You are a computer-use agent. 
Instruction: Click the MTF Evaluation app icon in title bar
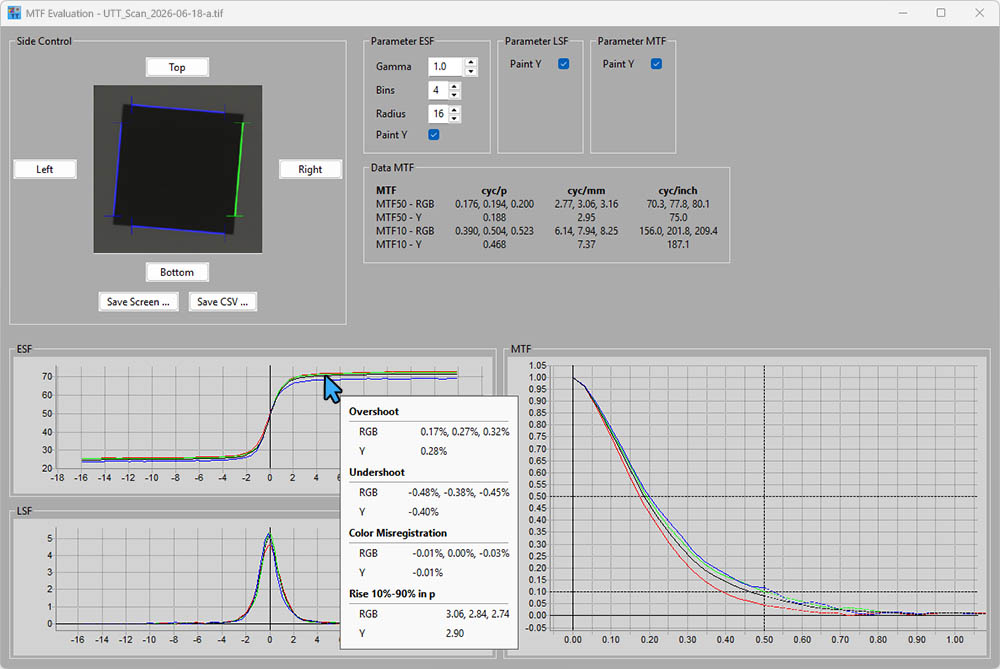coord(14,13)
